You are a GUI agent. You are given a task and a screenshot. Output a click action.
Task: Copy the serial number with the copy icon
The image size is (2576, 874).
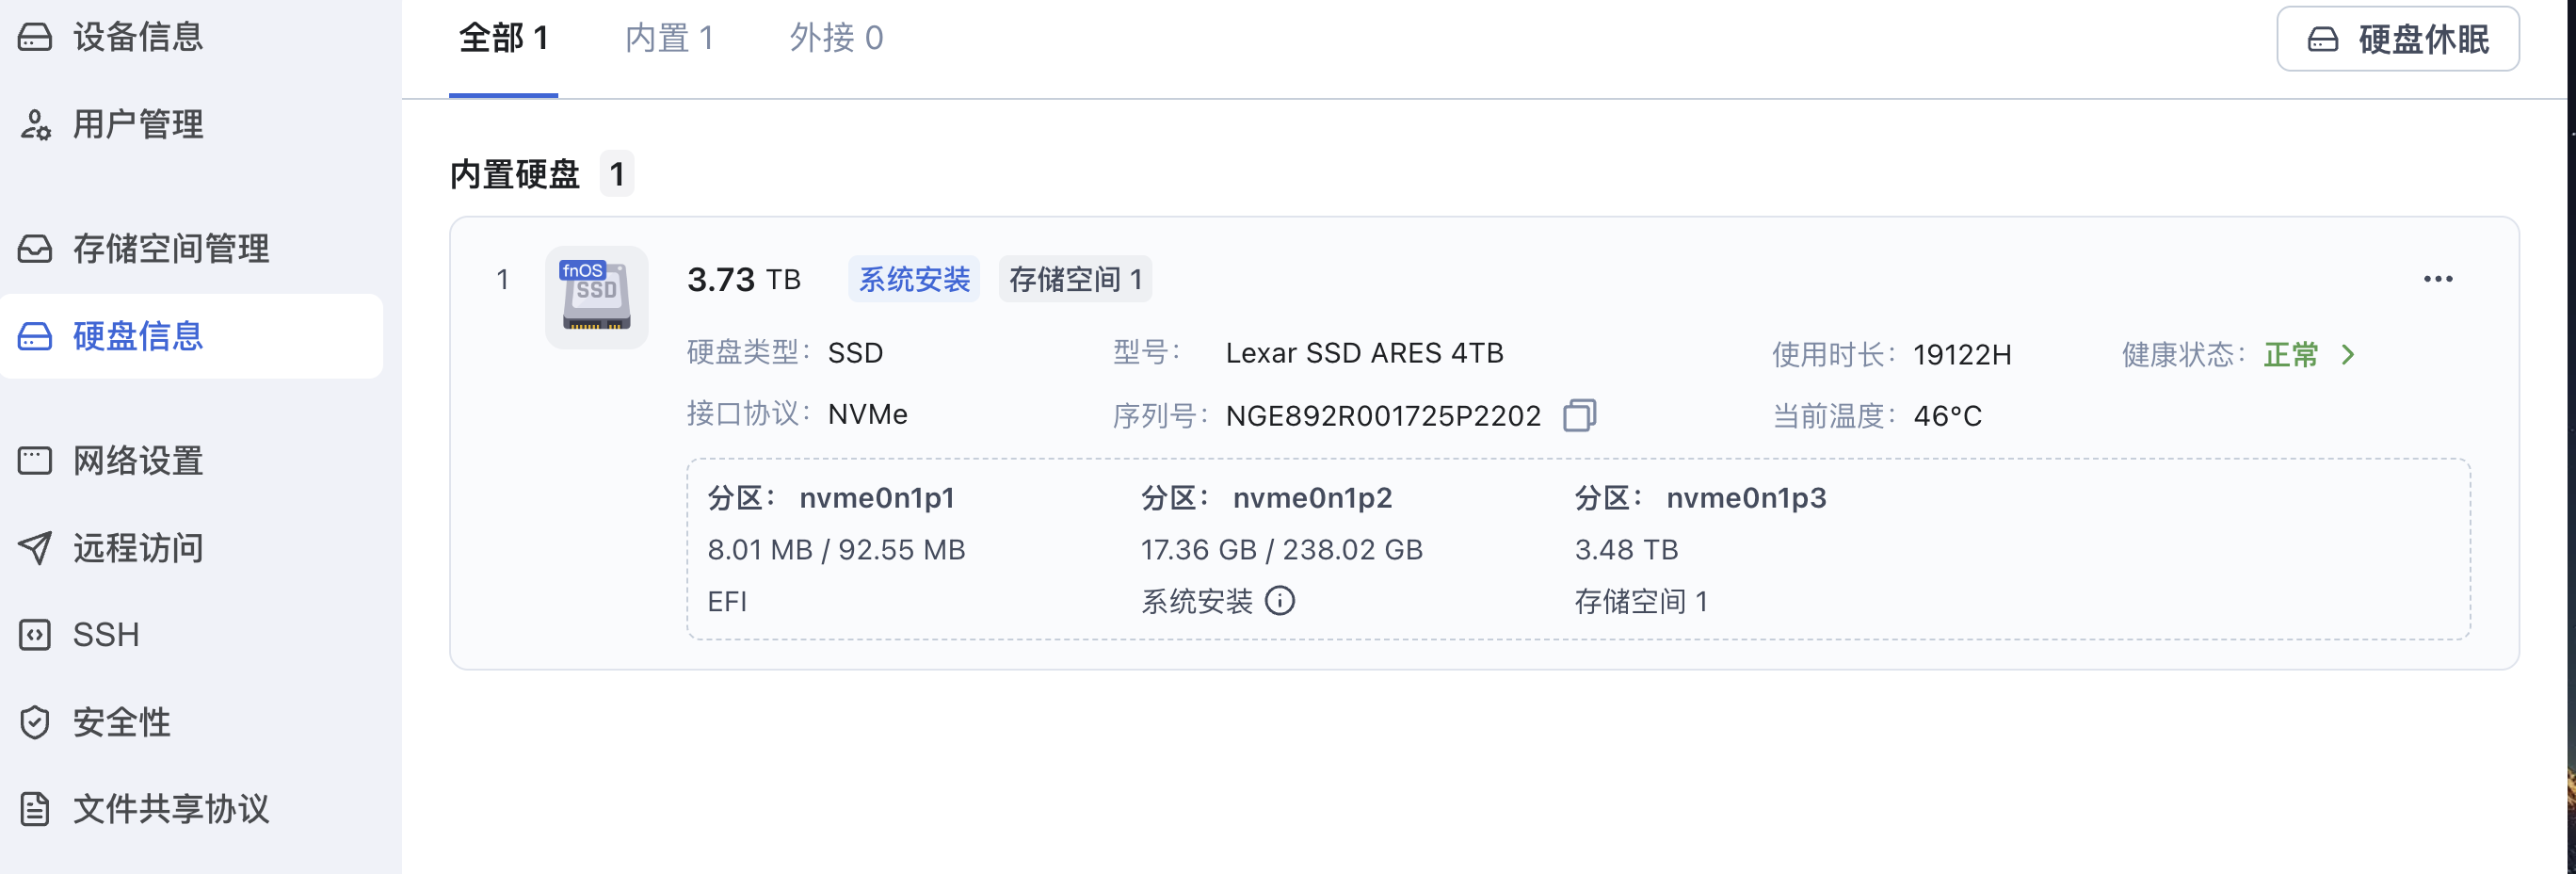[x=1579, y=415]
